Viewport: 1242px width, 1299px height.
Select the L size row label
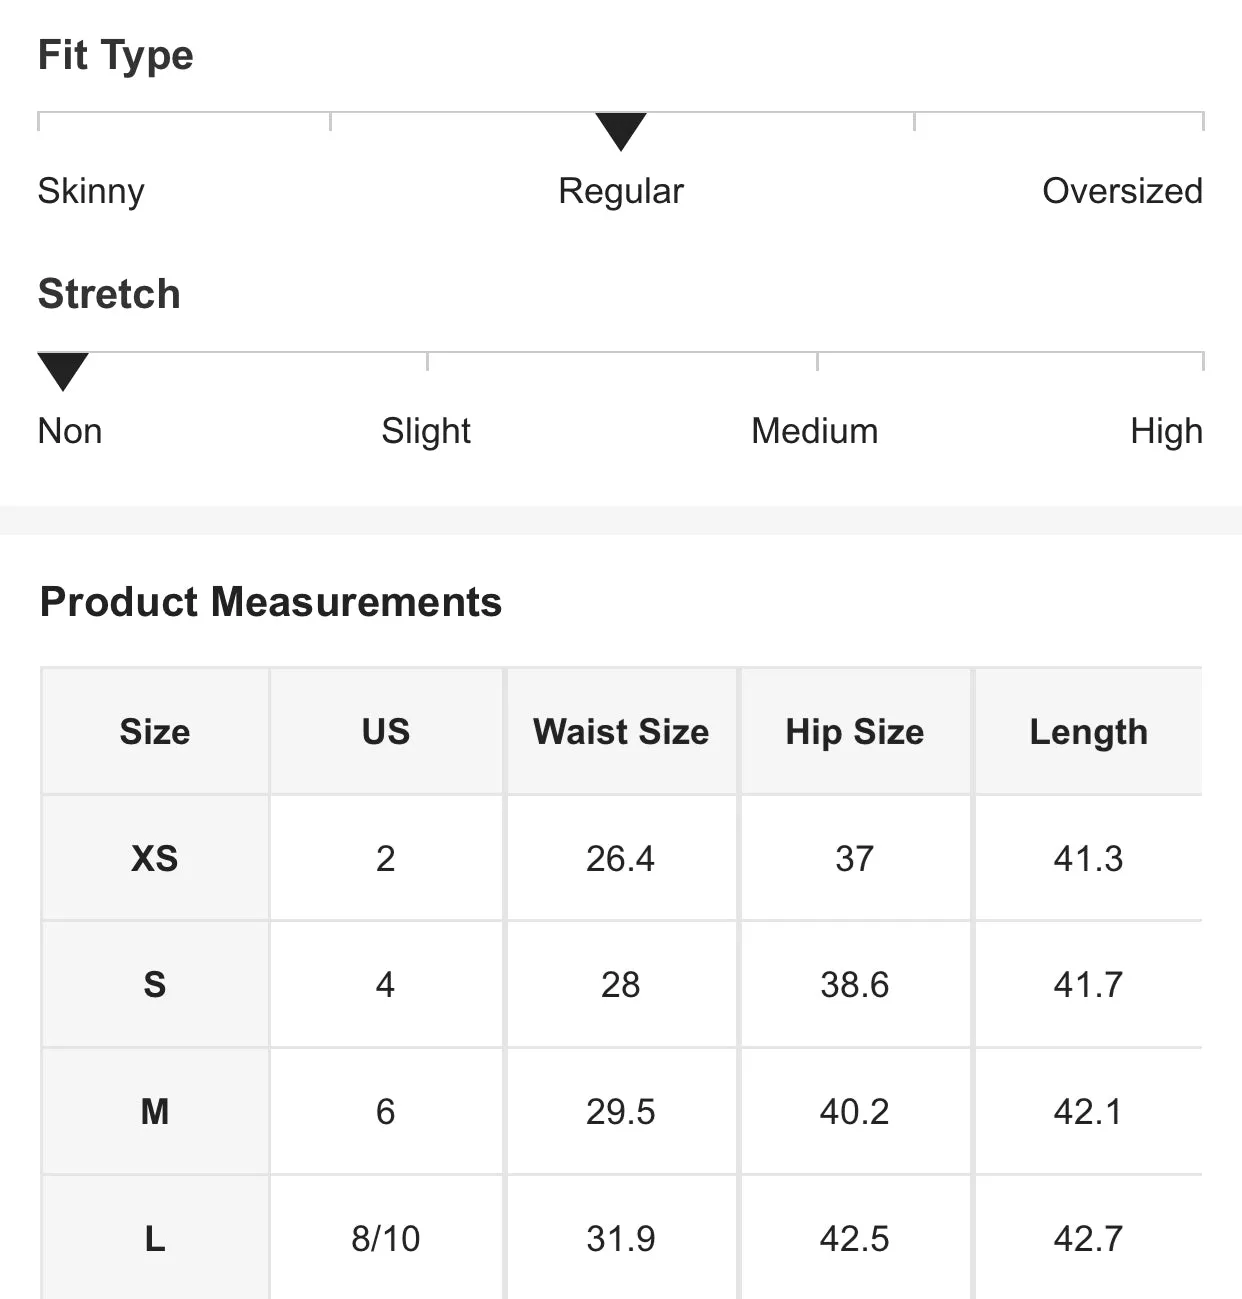(x=155, y=1238)
